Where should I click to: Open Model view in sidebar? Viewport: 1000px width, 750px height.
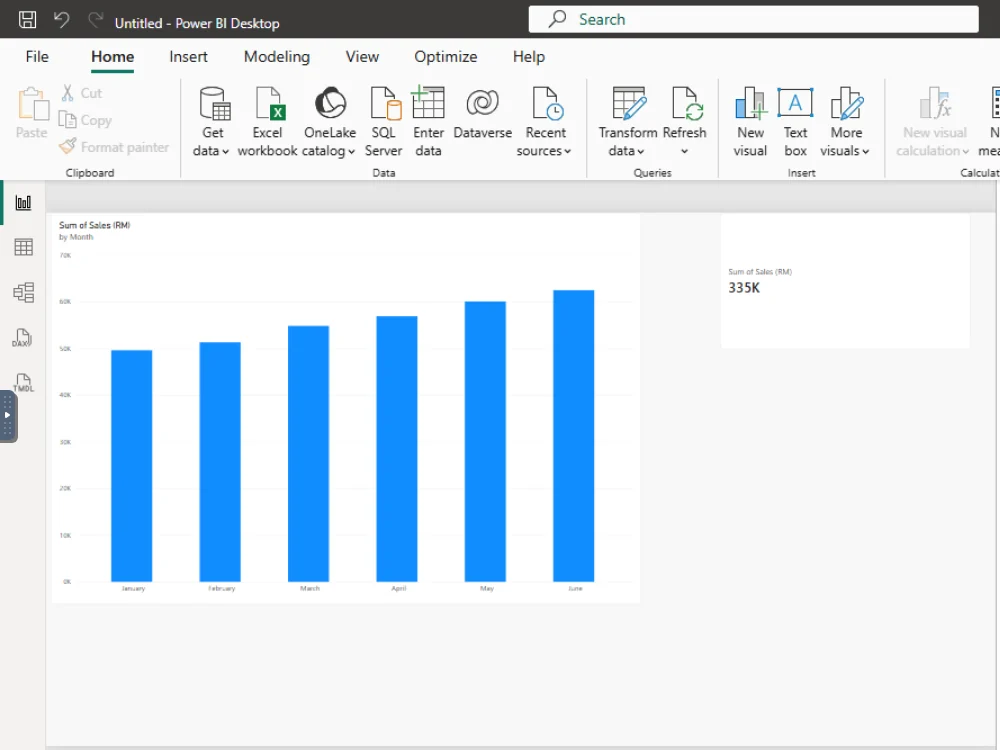coord(24,292)
